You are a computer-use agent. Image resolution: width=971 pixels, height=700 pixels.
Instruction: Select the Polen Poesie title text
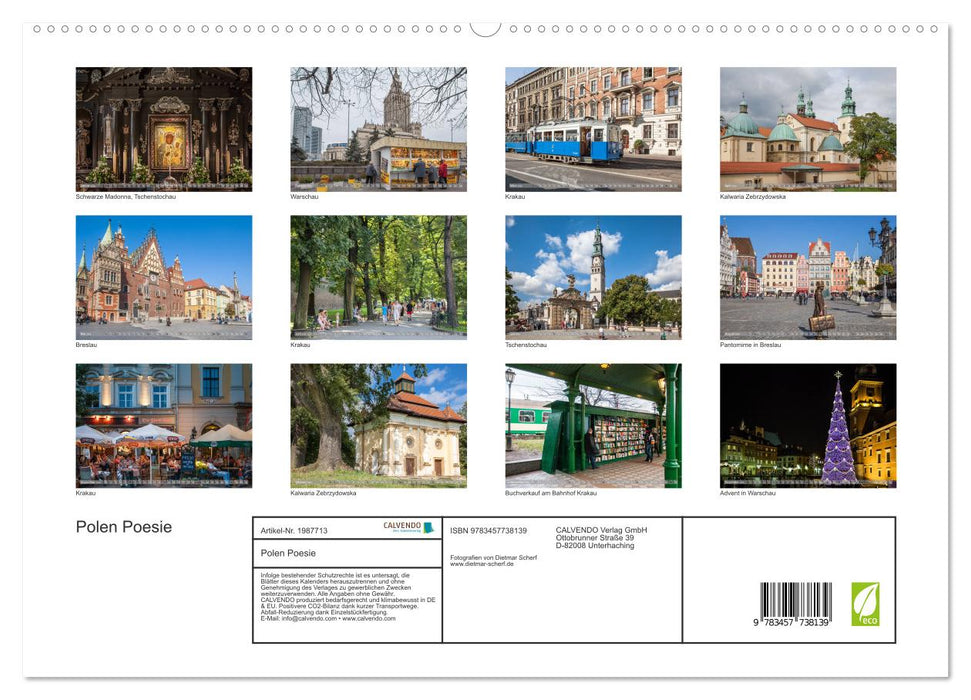point(122,527)
